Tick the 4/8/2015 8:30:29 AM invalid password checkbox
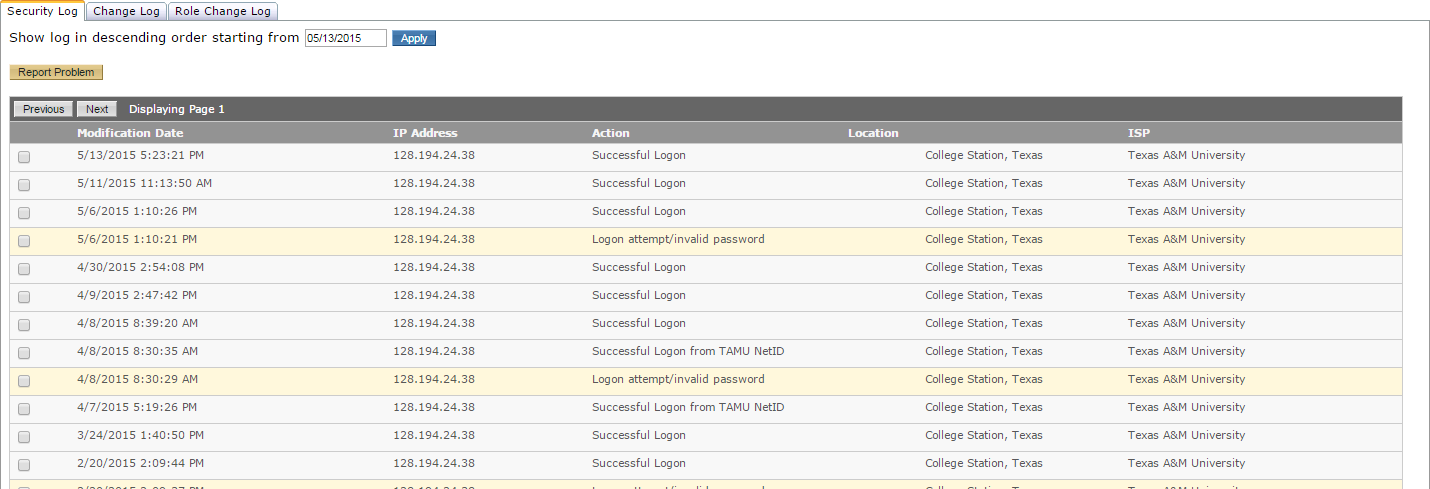 point(24,381)
